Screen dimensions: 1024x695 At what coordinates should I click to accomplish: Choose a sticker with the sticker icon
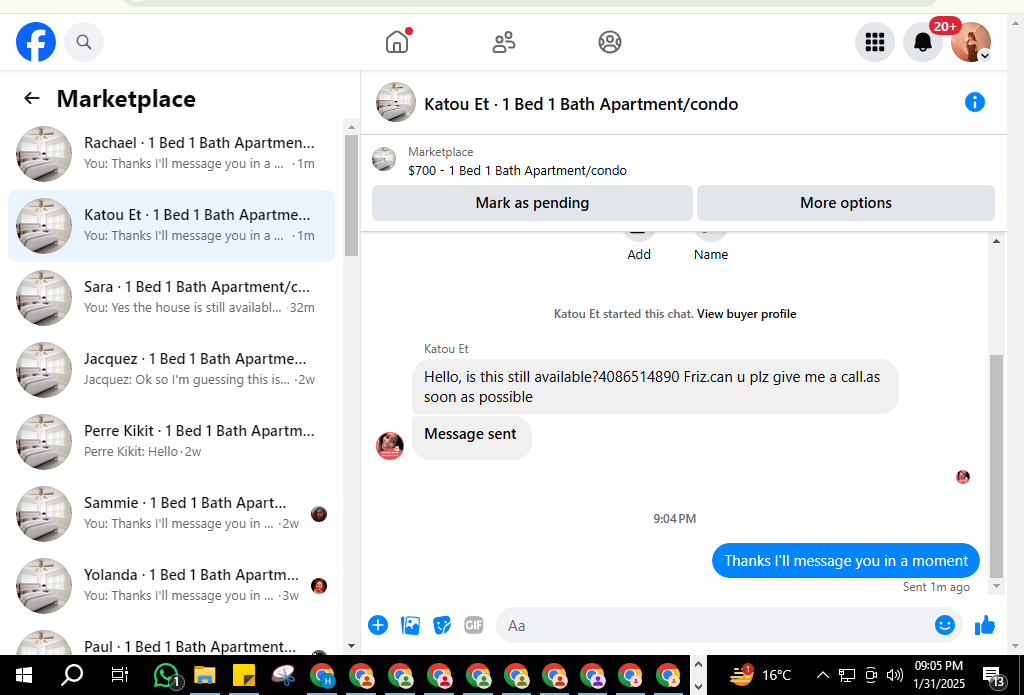tap(442, 625)
